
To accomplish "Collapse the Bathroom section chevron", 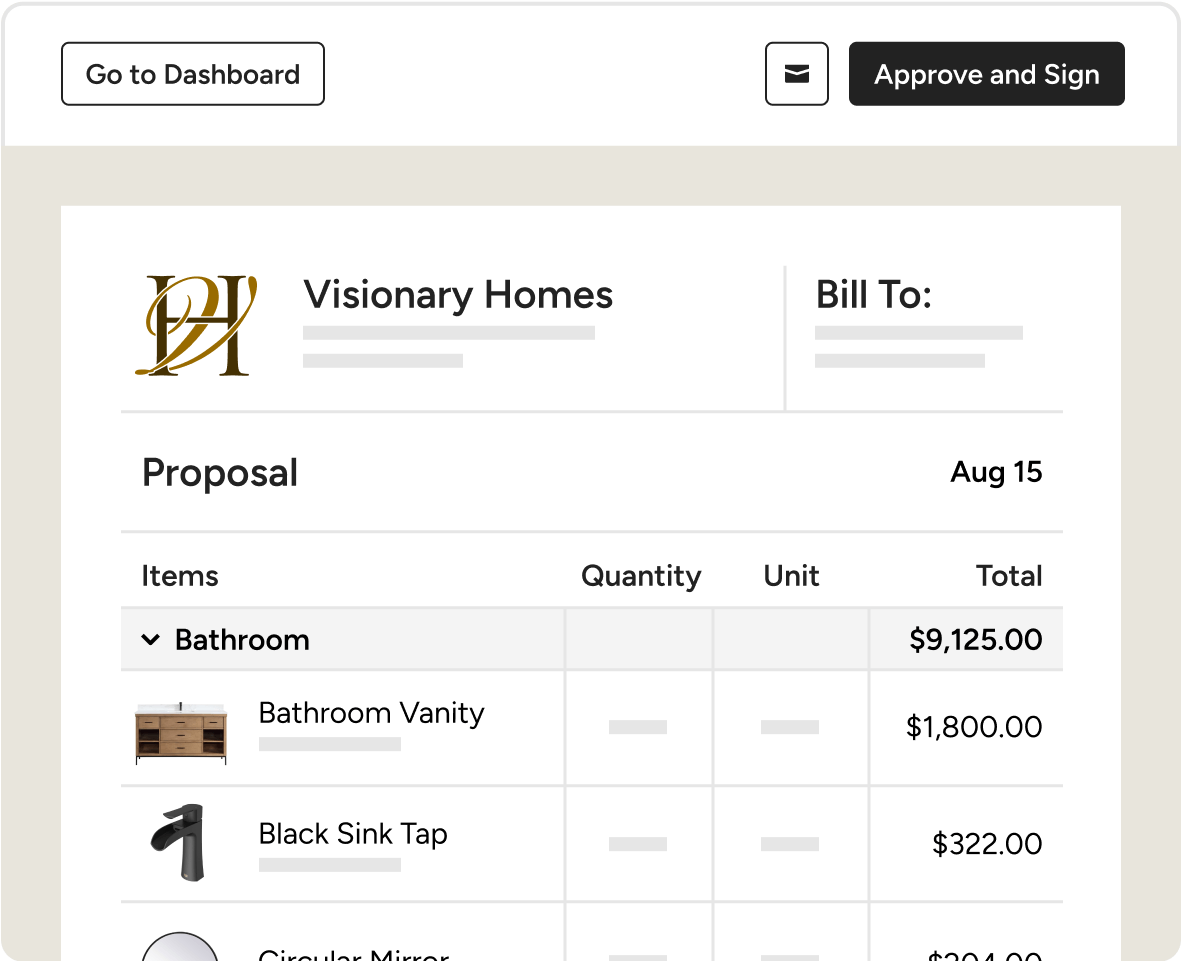I will coord(151,640).
